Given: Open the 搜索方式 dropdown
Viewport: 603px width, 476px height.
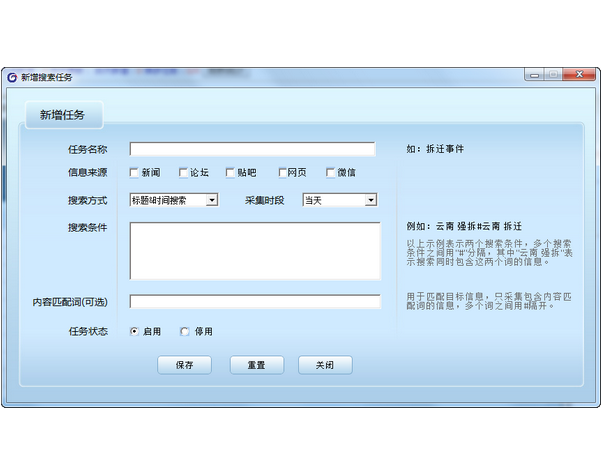Looking at the screenshot, I should tap(174, 200).
